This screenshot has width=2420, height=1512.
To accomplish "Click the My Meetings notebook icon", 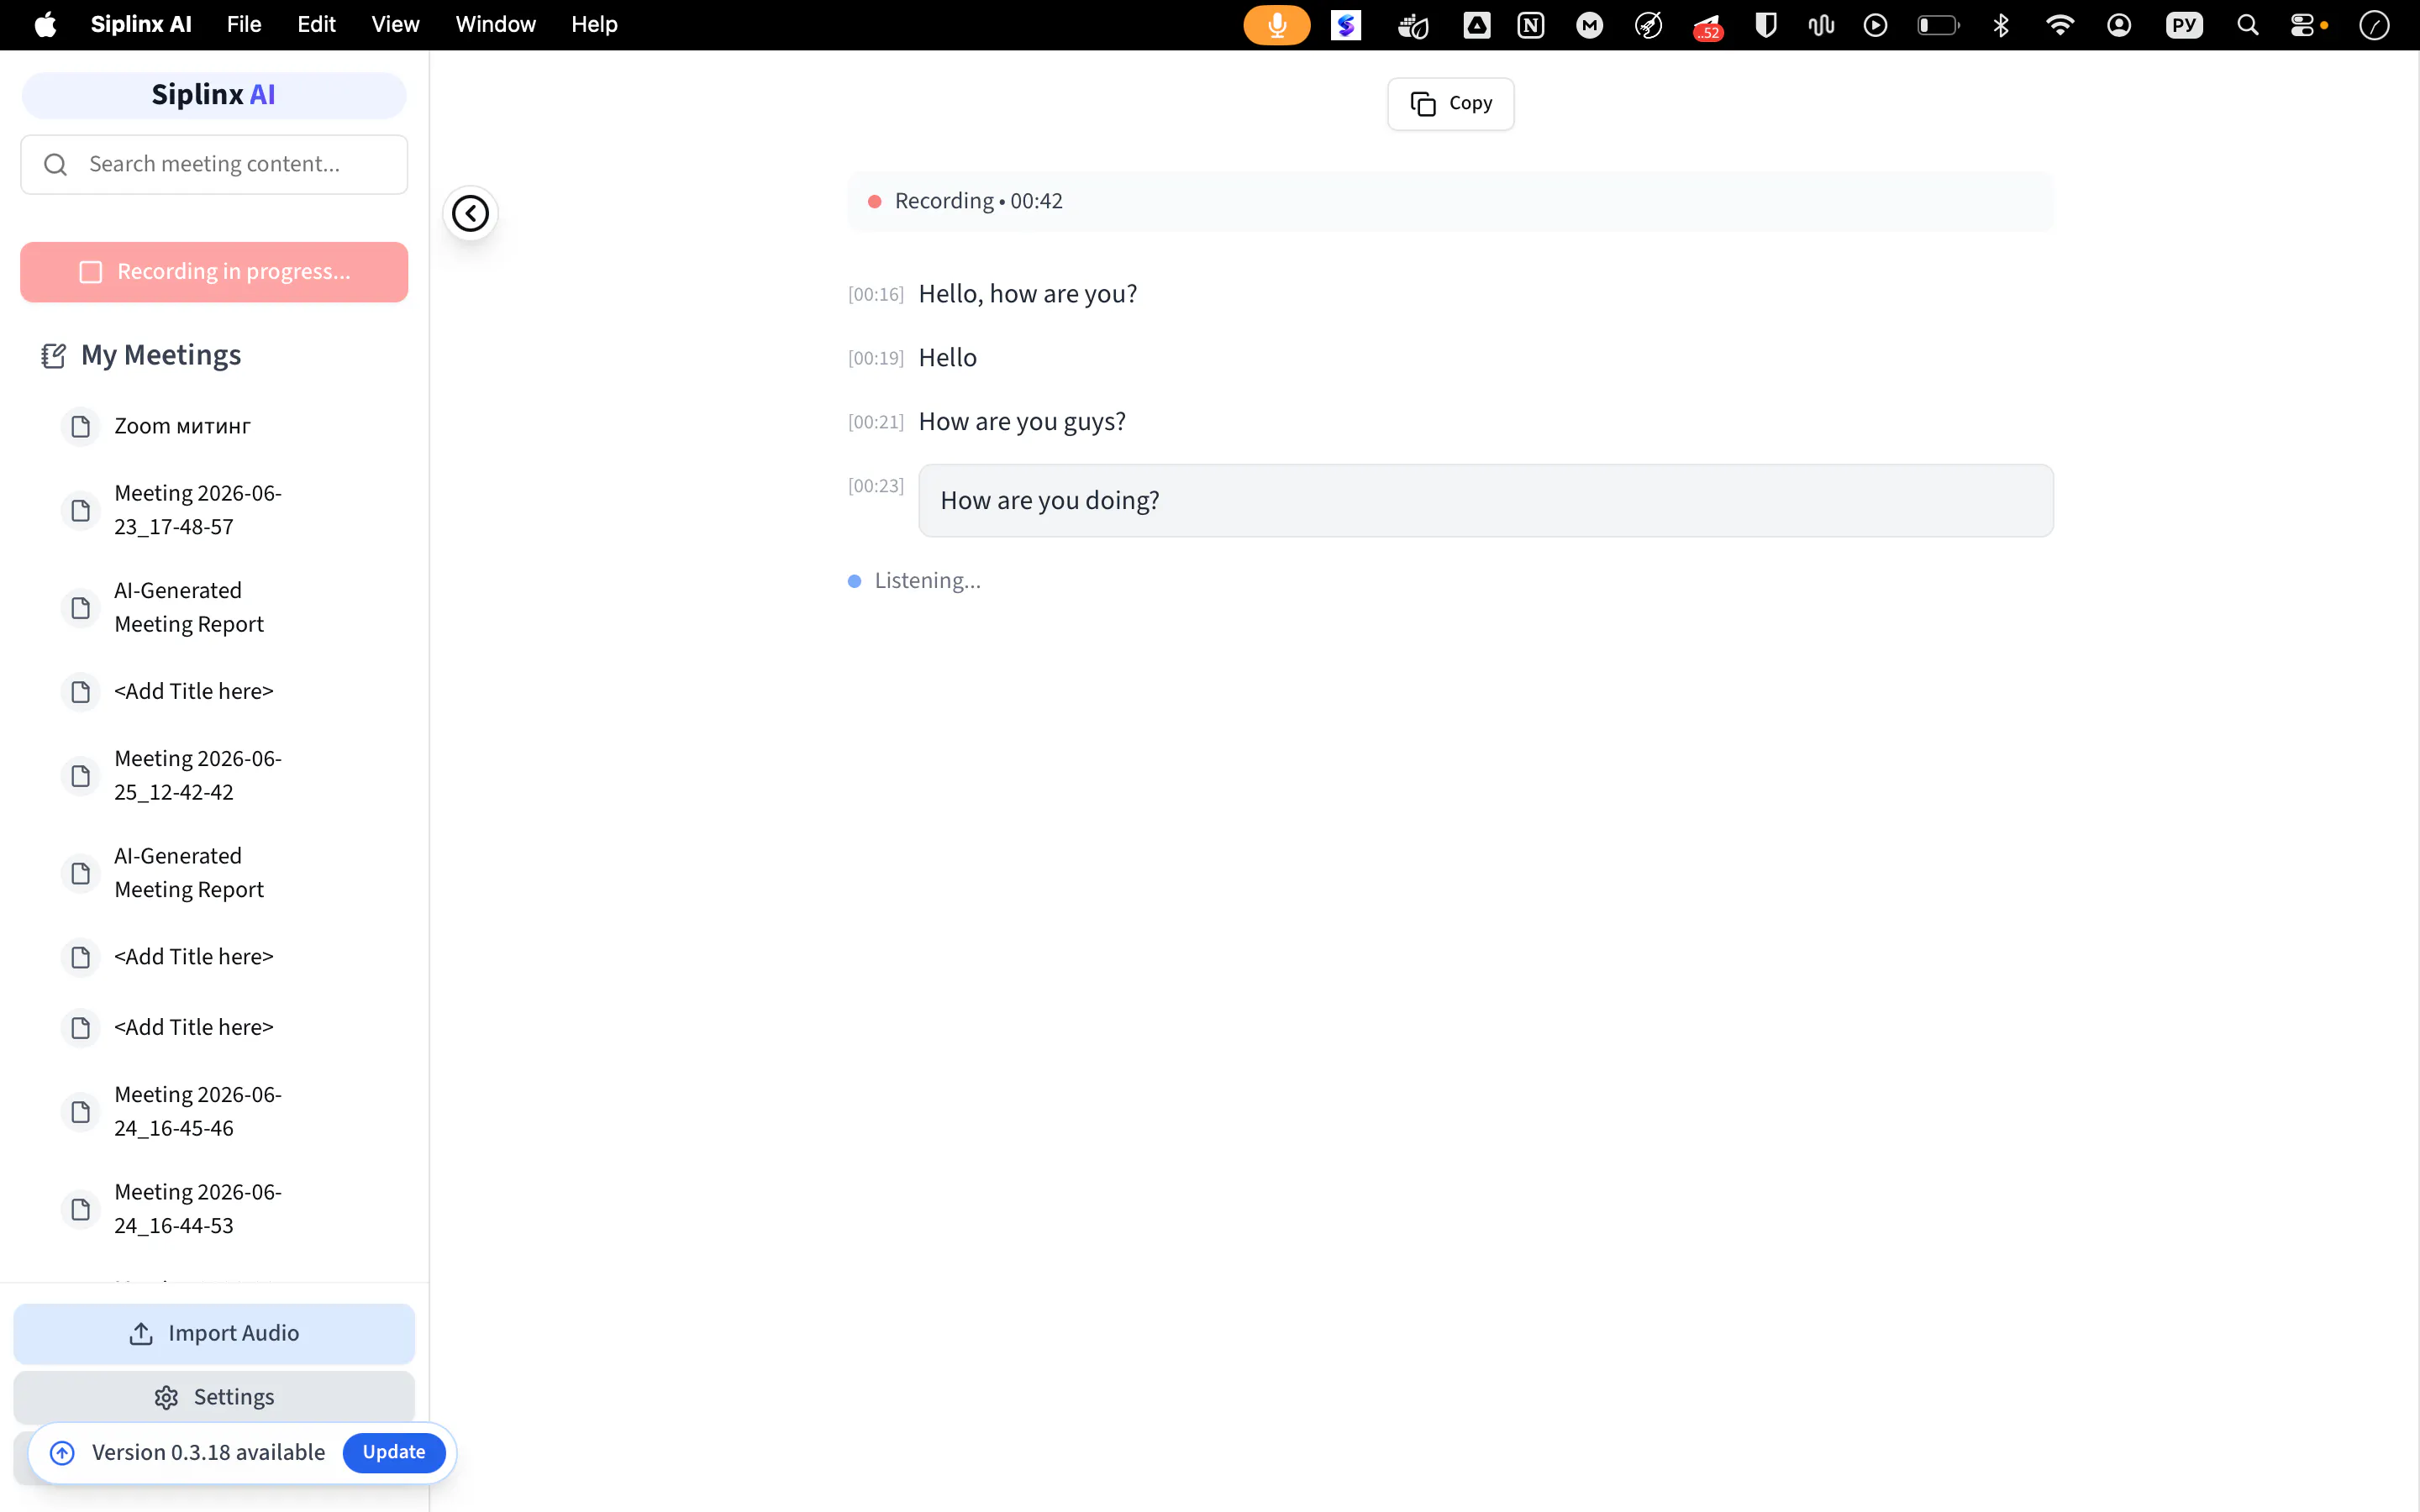I will tap(54, 355).
